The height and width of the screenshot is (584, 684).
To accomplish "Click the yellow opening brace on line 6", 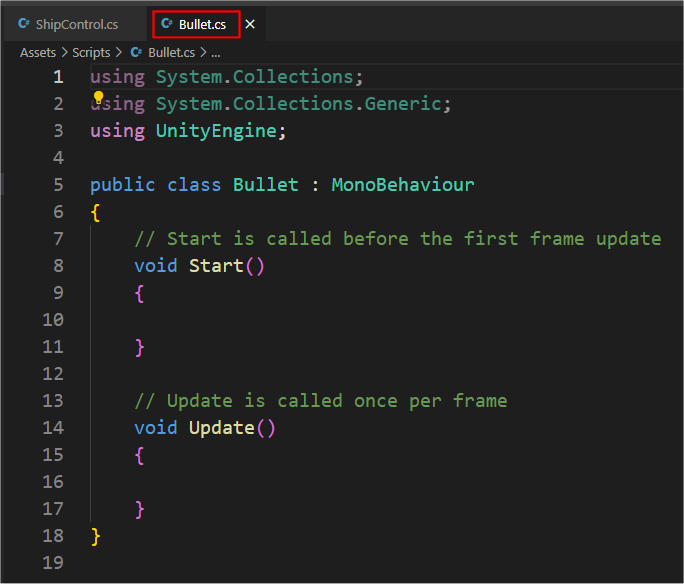I will [x=96, y=213].
